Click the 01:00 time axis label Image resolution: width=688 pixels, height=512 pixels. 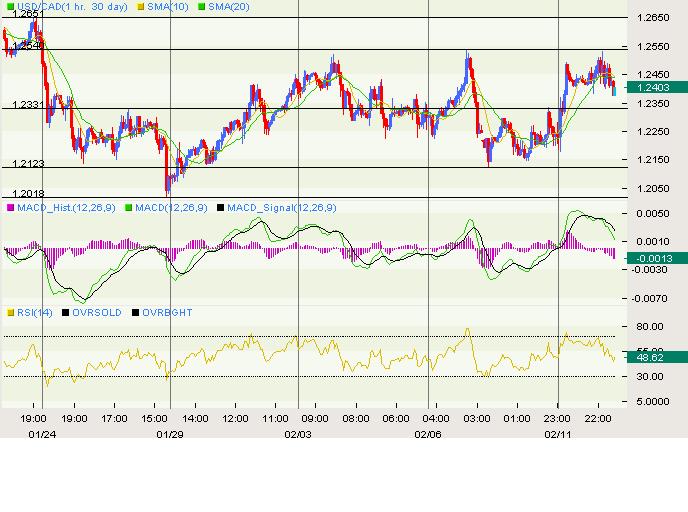coord(517,419)
